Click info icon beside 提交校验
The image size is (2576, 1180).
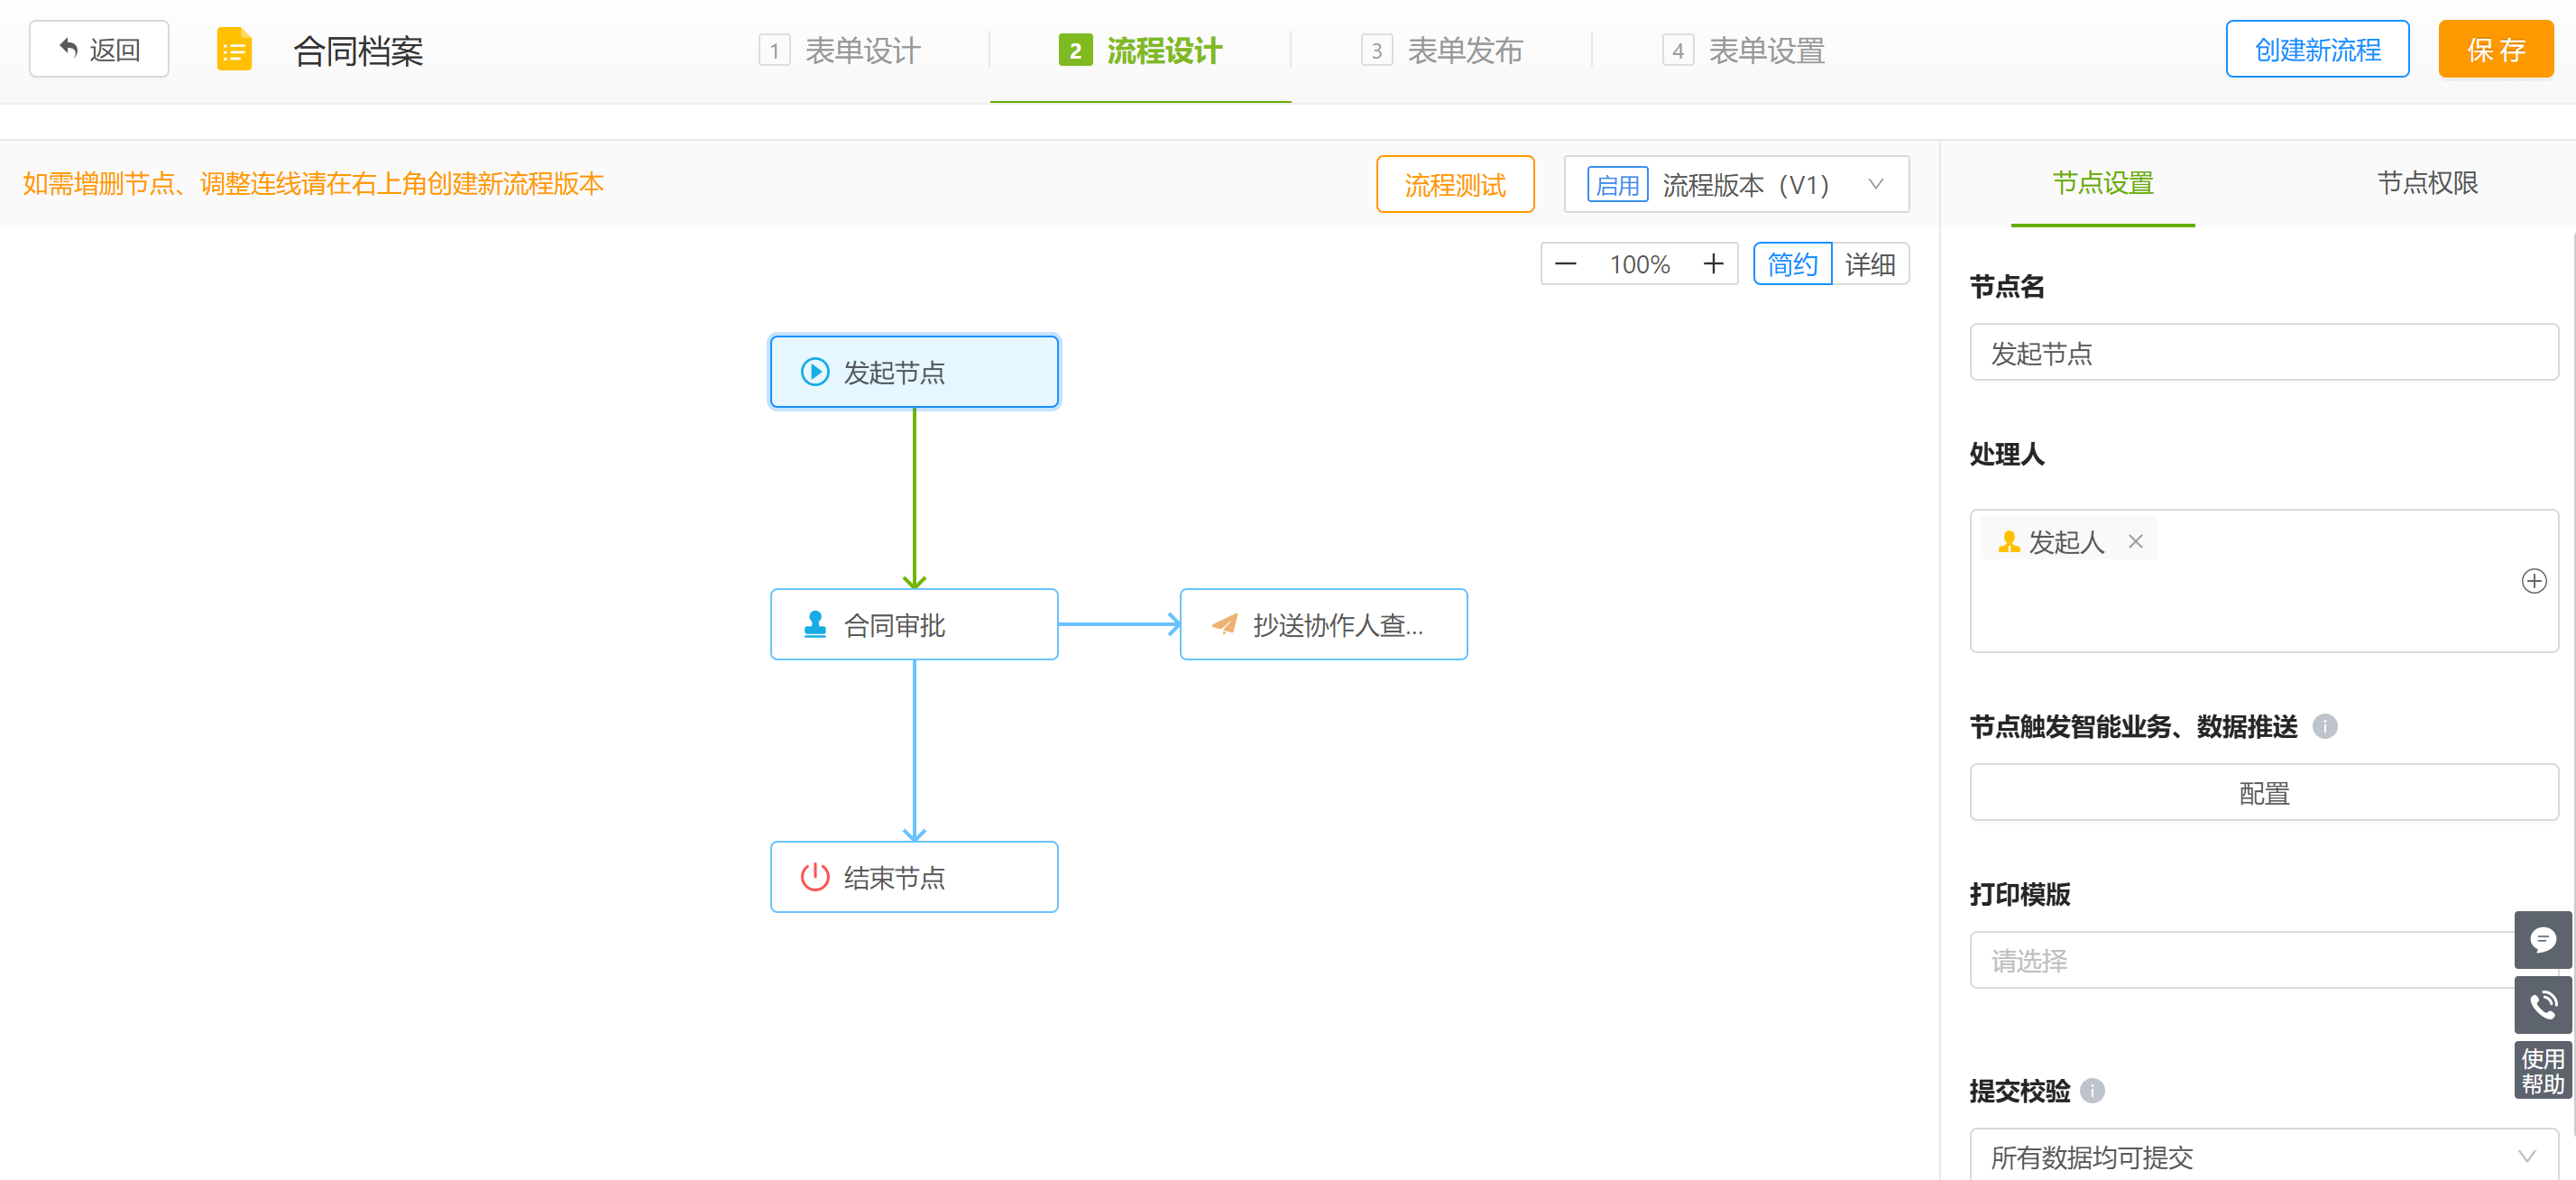pos(2091,1091)
